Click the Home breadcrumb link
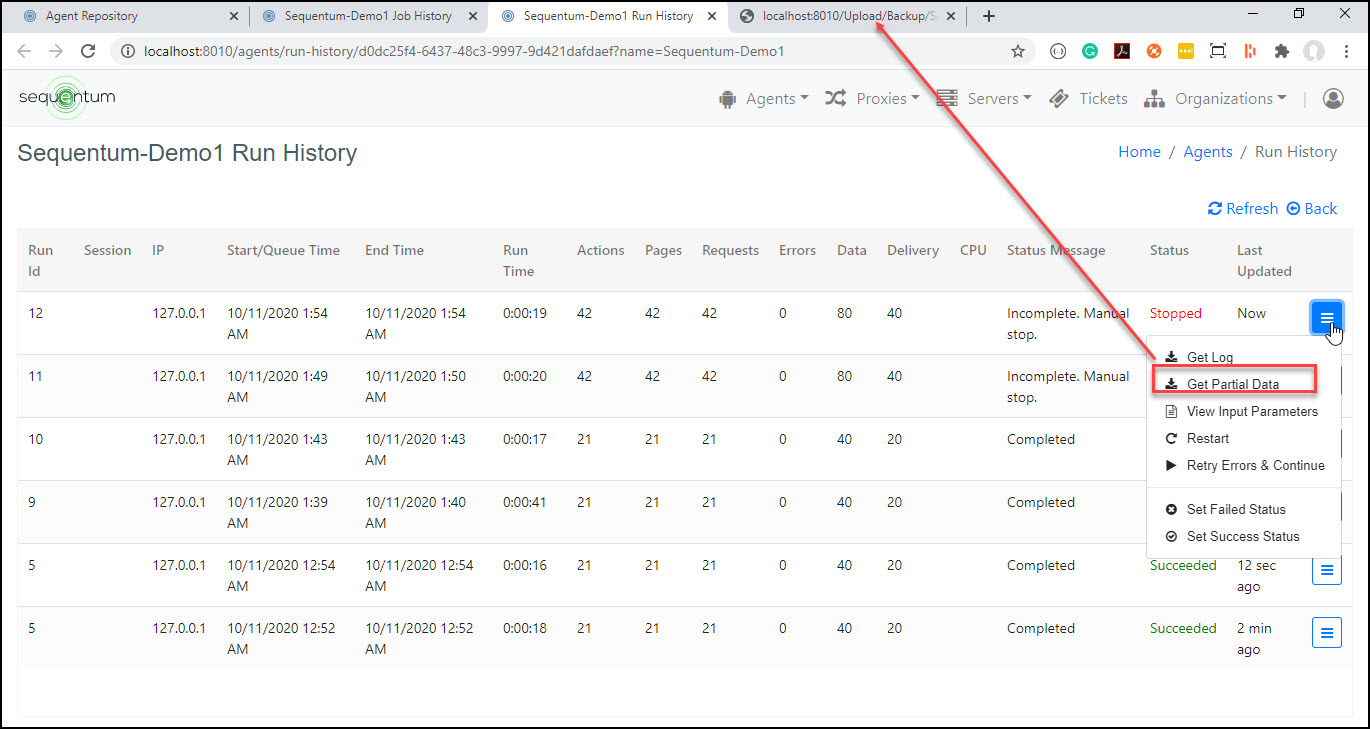This screenshot has width=1370, height=729. tap(1139, 152)
